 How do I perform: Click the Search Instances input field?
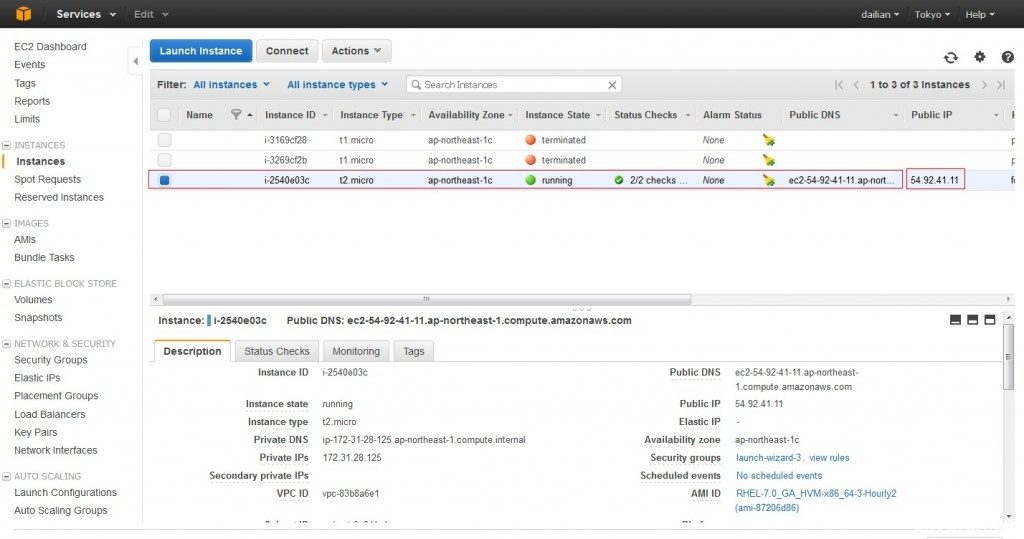tap(514, 85)
